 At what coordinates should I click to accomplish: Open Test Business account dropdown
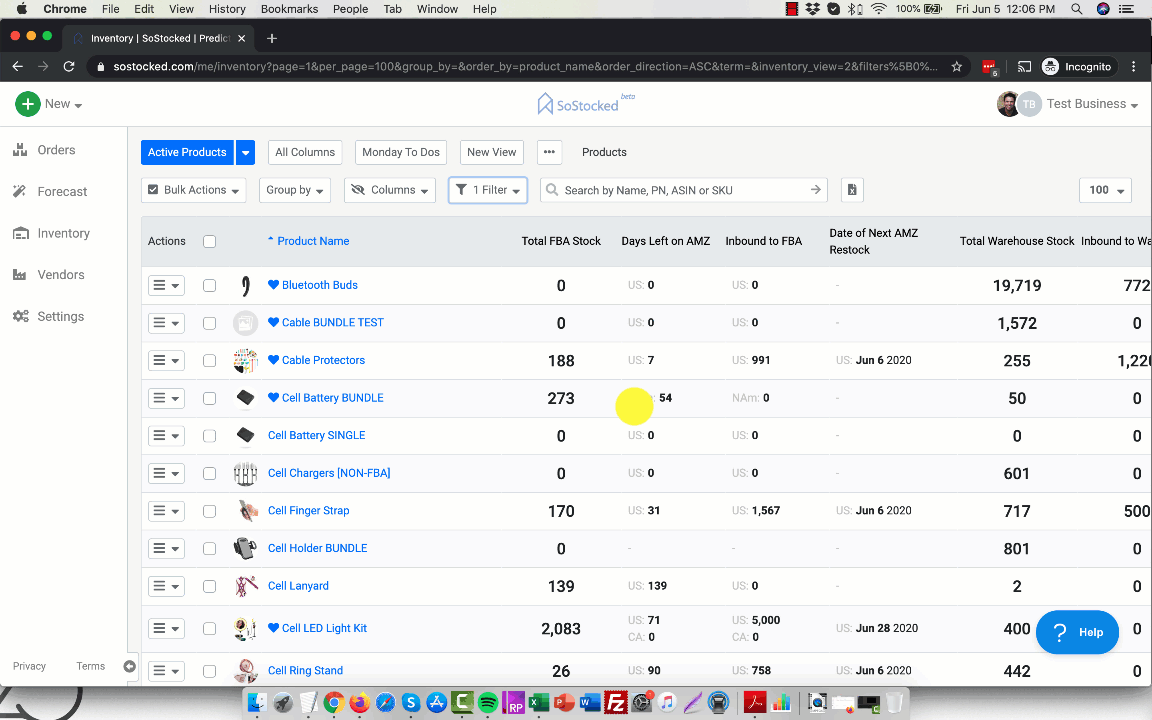1092,104
